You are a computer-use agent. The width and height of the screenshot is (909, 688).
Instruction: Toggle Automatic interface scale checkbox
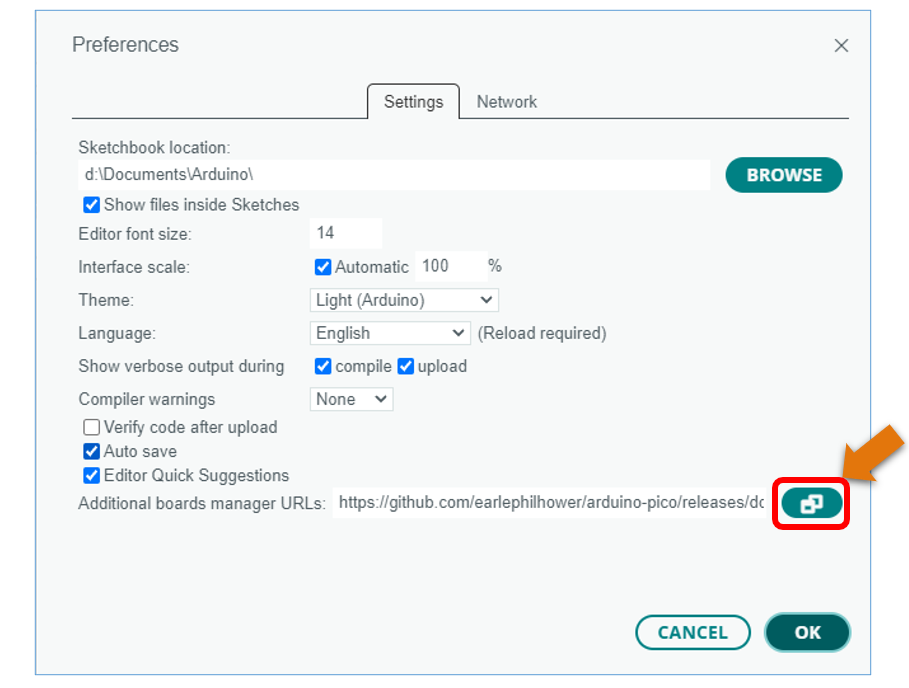(x=323, y=267)
